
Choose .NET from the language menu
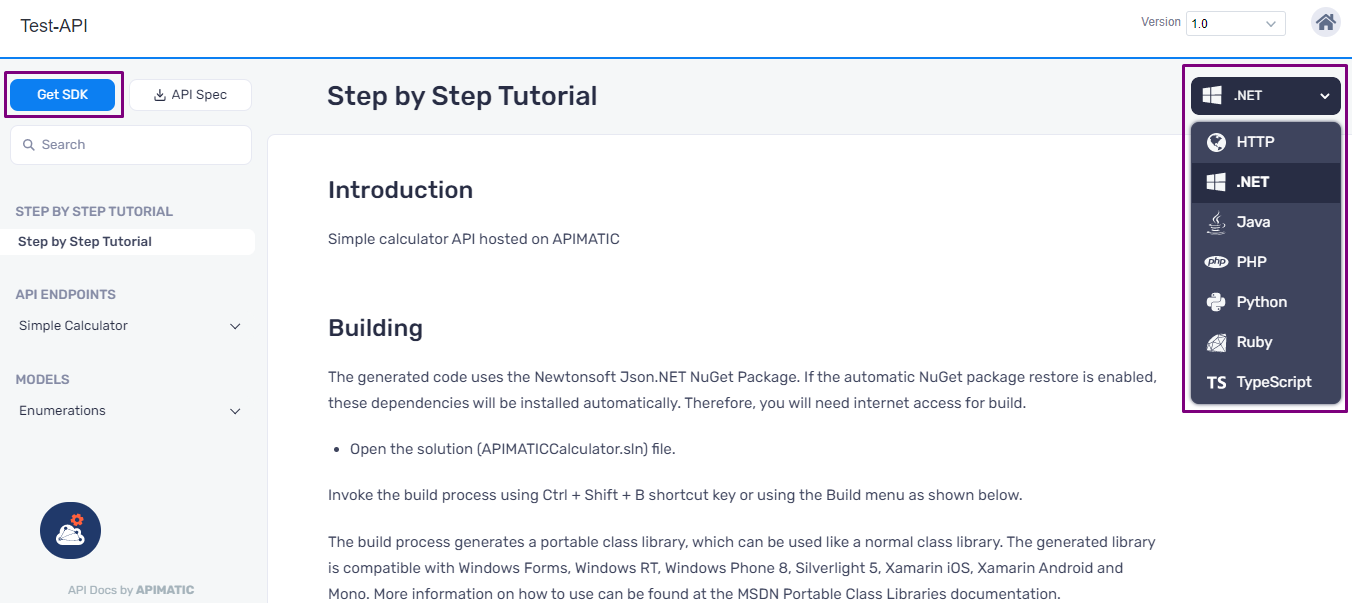click(1266, 182)
